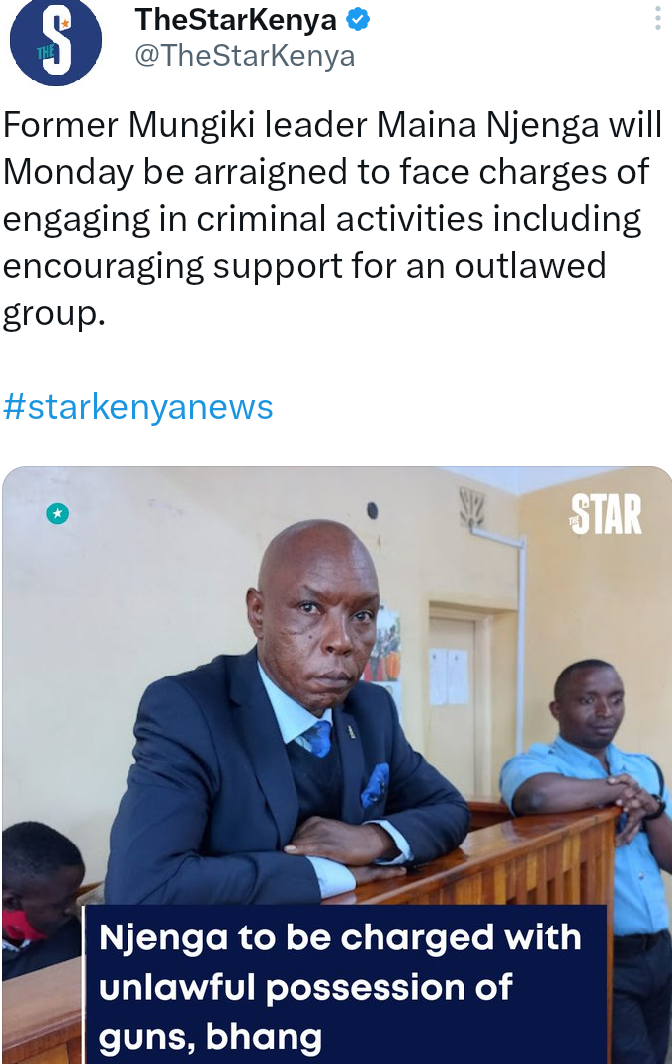Image resolution: width=672 pixels, height=1064 pixels.
Task: Click TheStarKenya display name
Action: point(236,20)
